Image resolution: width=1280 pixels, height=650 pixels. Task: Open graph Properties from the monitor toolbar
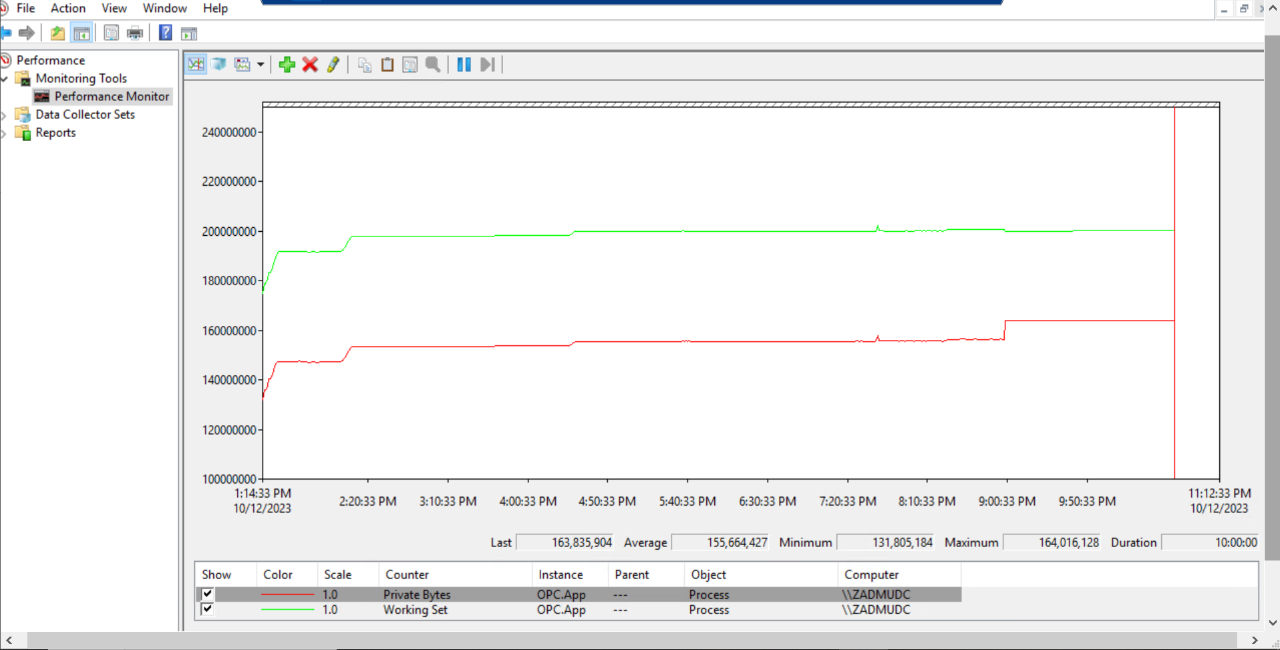[x=410, y=64]
